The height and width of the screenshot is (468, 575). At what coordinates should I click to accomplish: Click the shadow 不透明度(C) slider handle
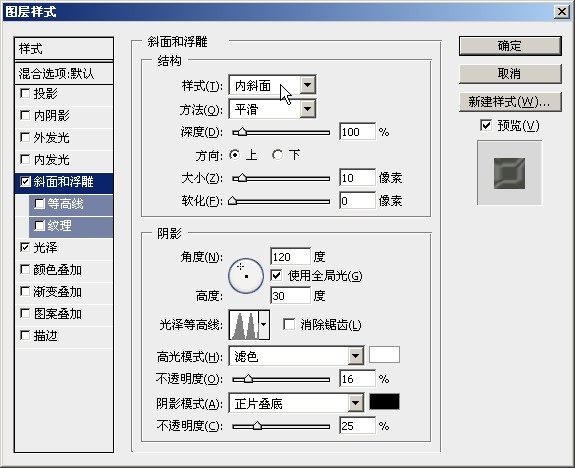[x=257, y=425]
